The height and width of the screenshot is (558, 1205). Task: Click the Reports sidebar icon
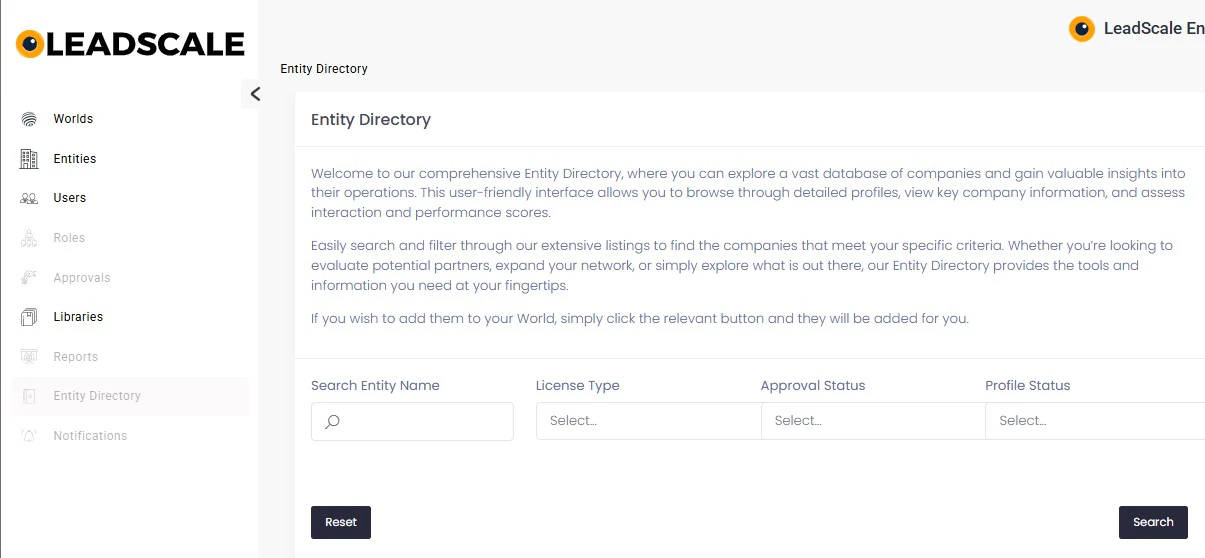29,357
